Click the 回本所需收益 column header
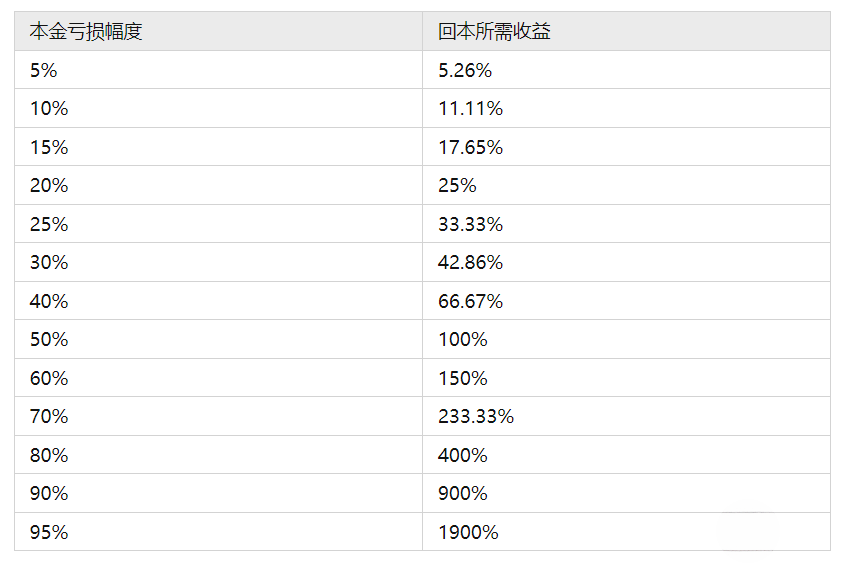 [494, 31]
